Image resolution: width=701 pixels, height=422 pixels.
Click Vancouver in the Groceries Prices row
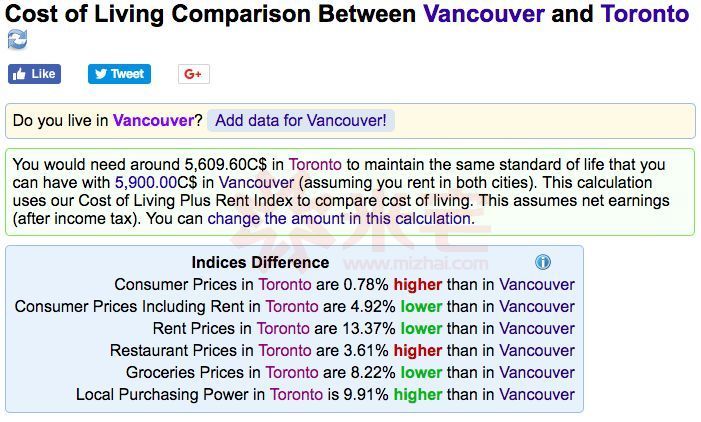click(537, 372)
